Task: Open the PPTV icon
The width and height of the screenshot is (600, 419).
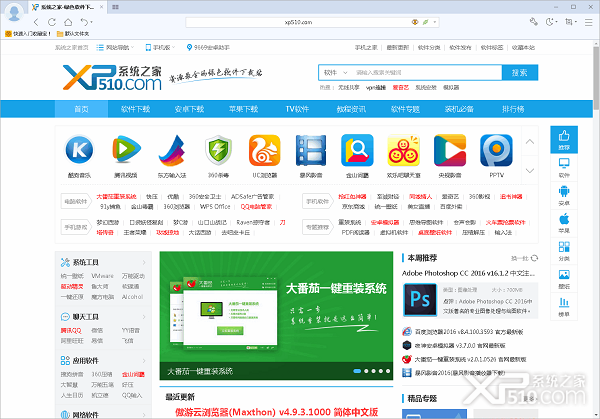Action: [x=496, y=150]
